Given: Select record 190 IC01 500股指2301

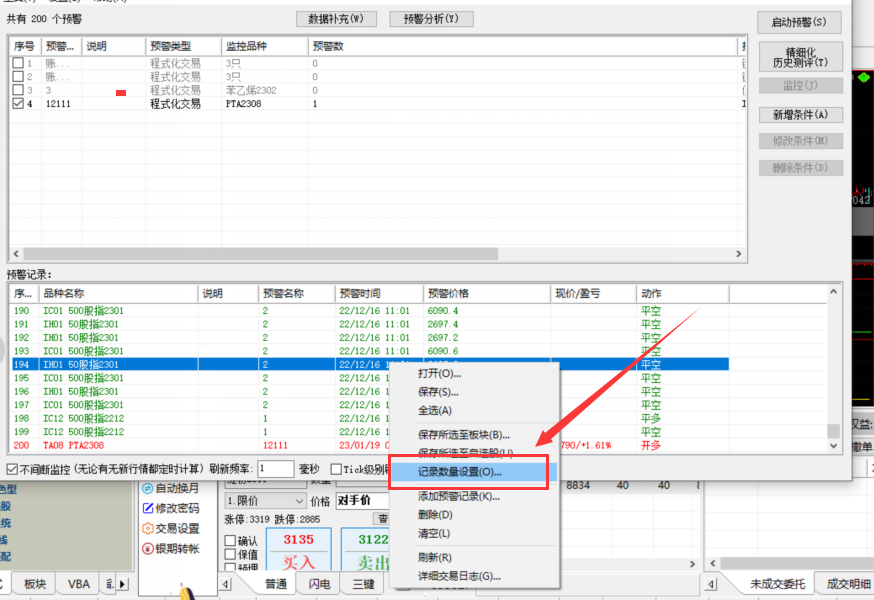Looking at the screenshot, I should 370,311.
